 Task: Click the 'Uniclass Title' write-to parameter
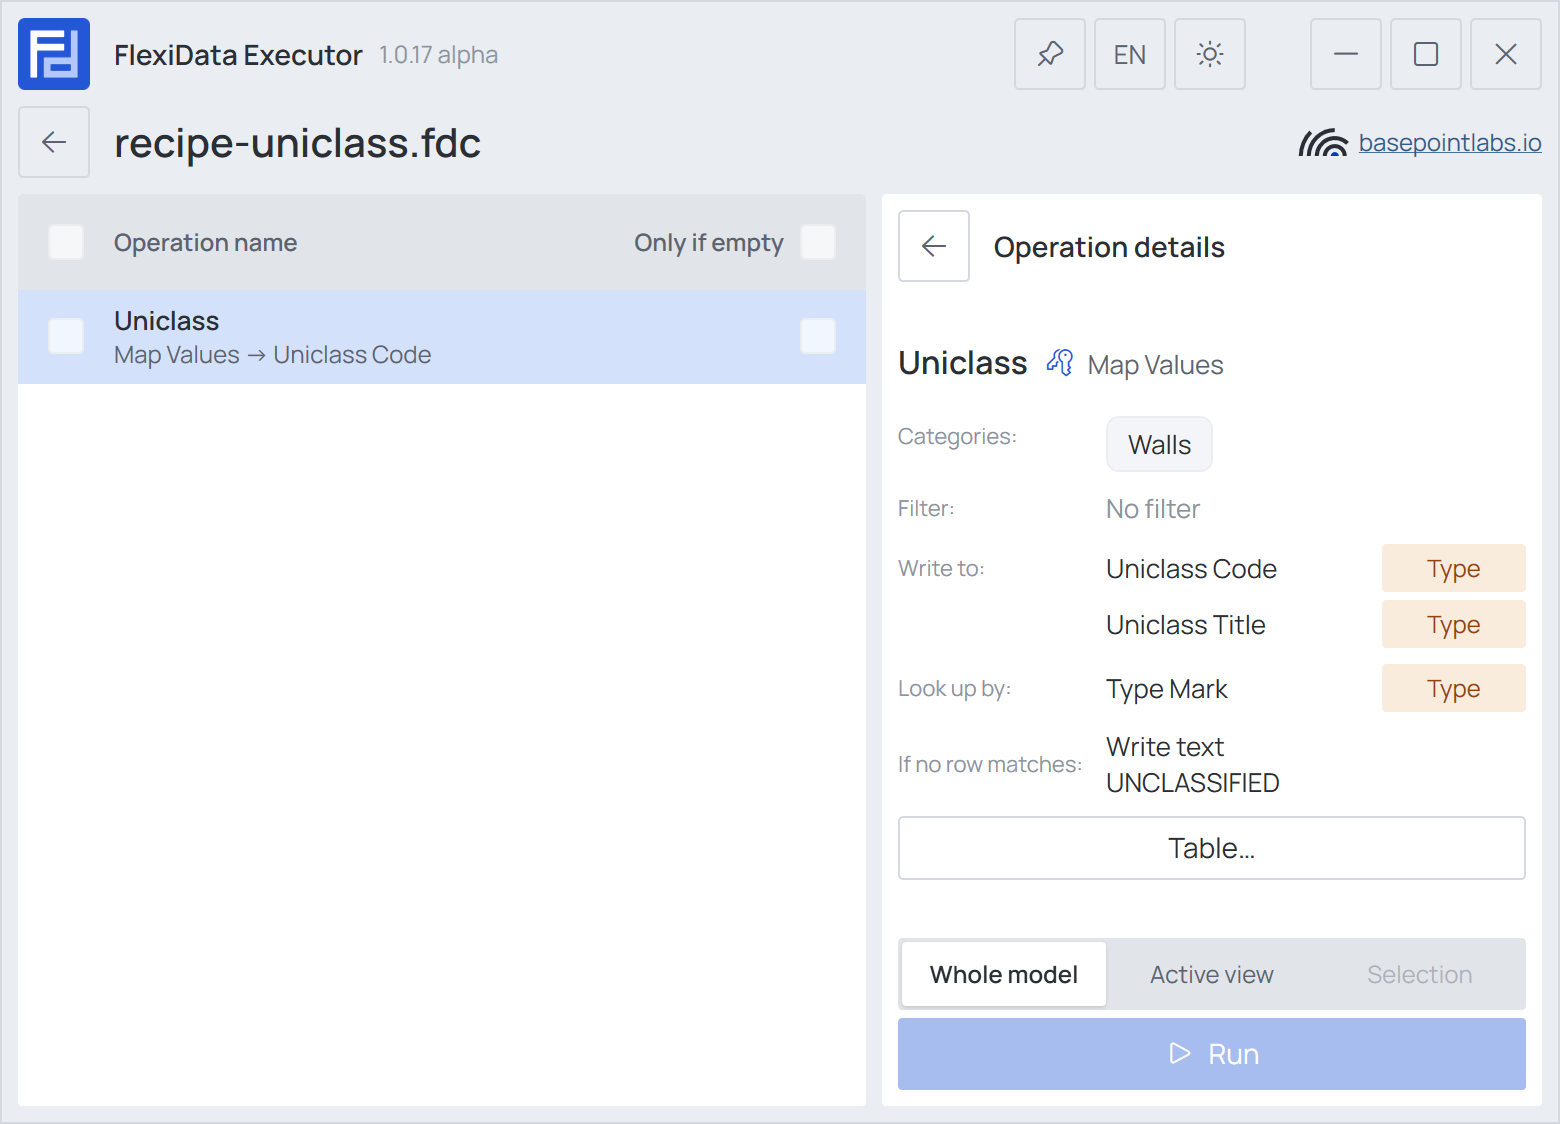click(x=1186, y=625)
